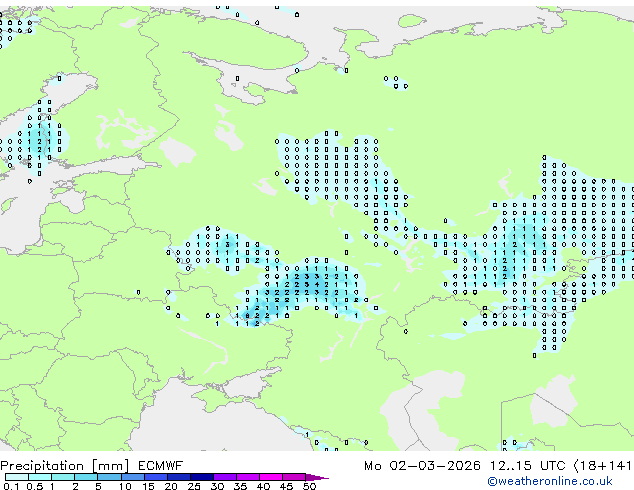The image size is (634, 490).
Task: Click the legend scale label "25"
Action: [194, 486]
